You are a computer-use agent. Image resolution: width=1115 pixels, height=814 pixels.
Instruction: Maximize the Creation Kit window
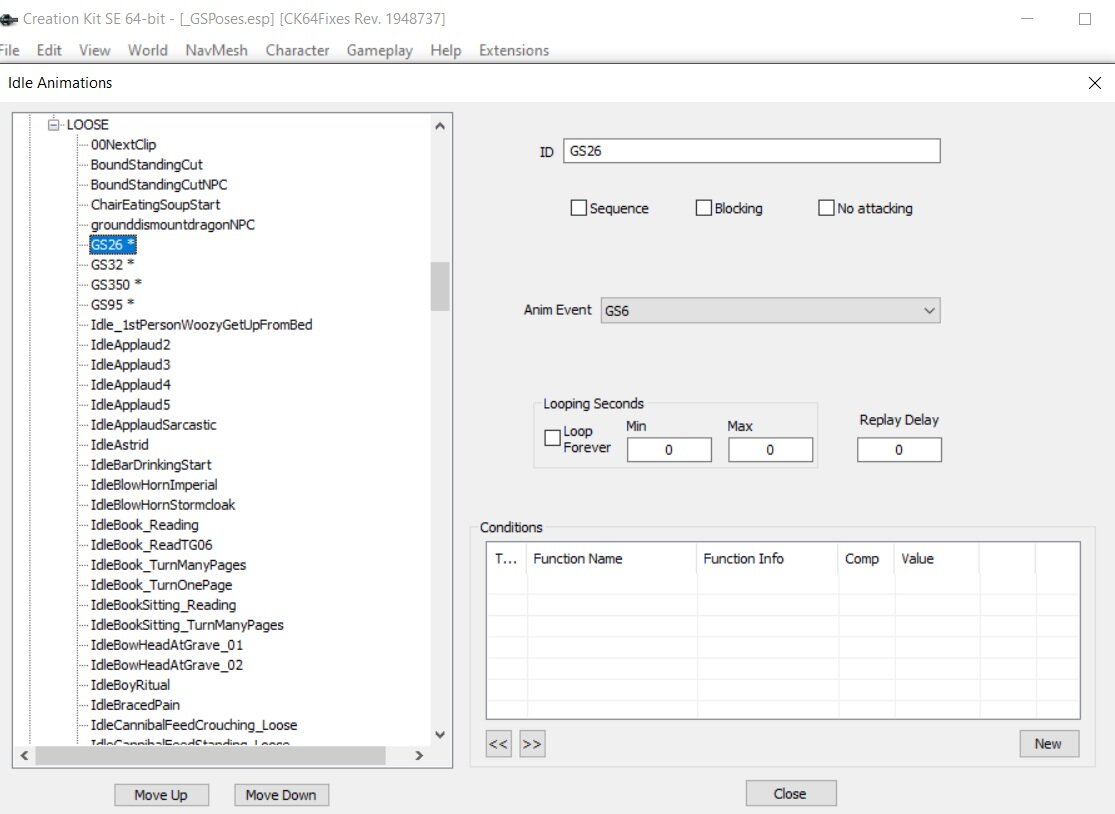tap(1084, 19)
